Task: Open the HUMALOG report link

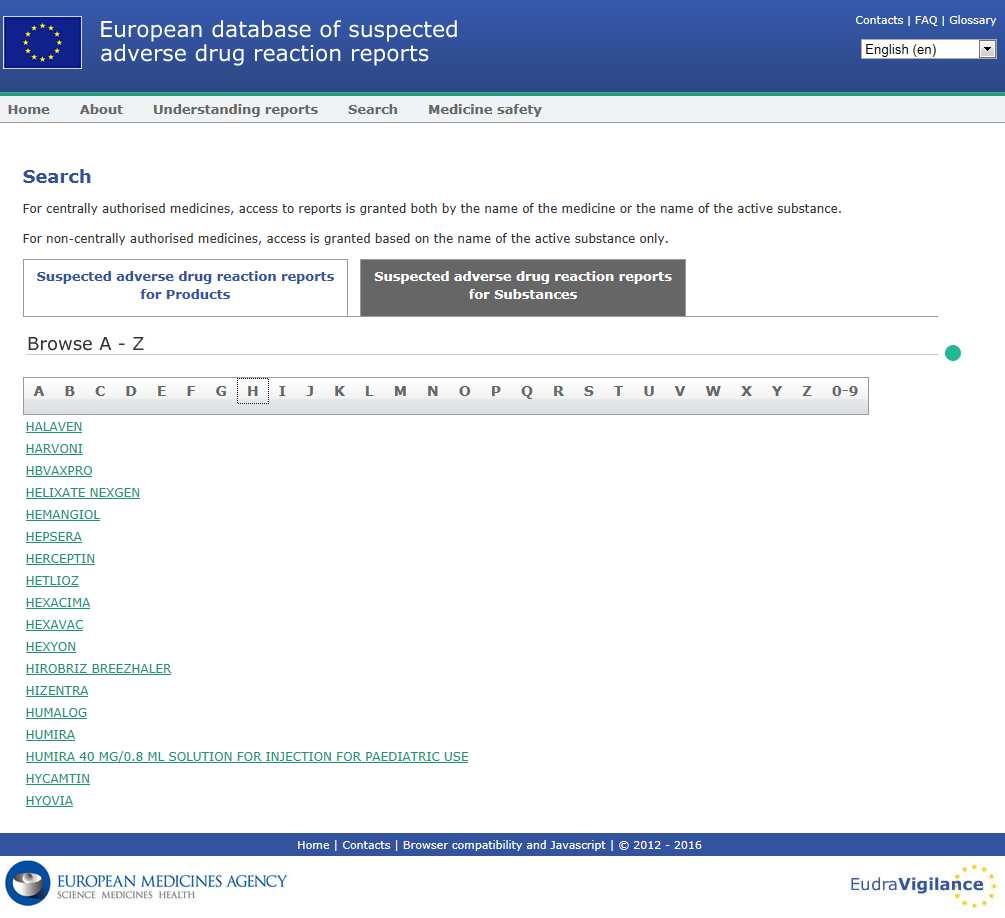Action: click(56, 713)
